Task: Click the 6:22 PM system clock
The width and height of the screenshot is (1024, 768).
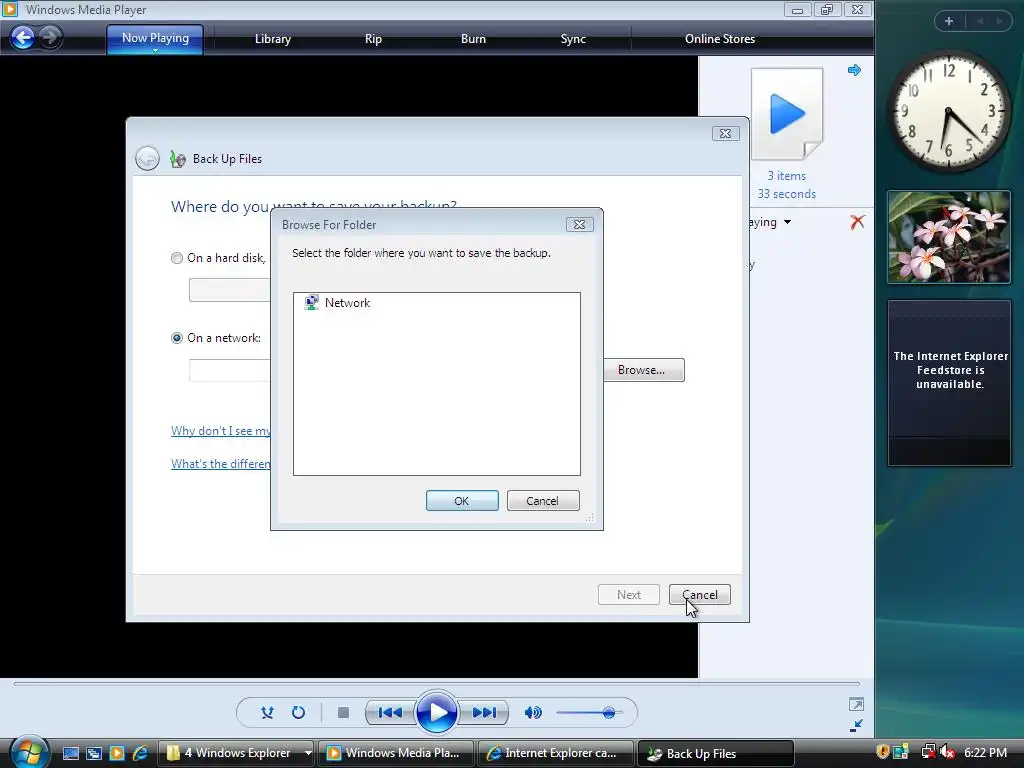Action: pyautogui.click(x=985, y=752)
